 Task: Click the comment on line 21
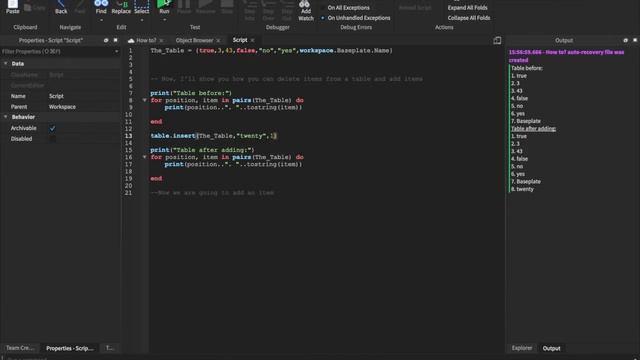tap(212, 193)
